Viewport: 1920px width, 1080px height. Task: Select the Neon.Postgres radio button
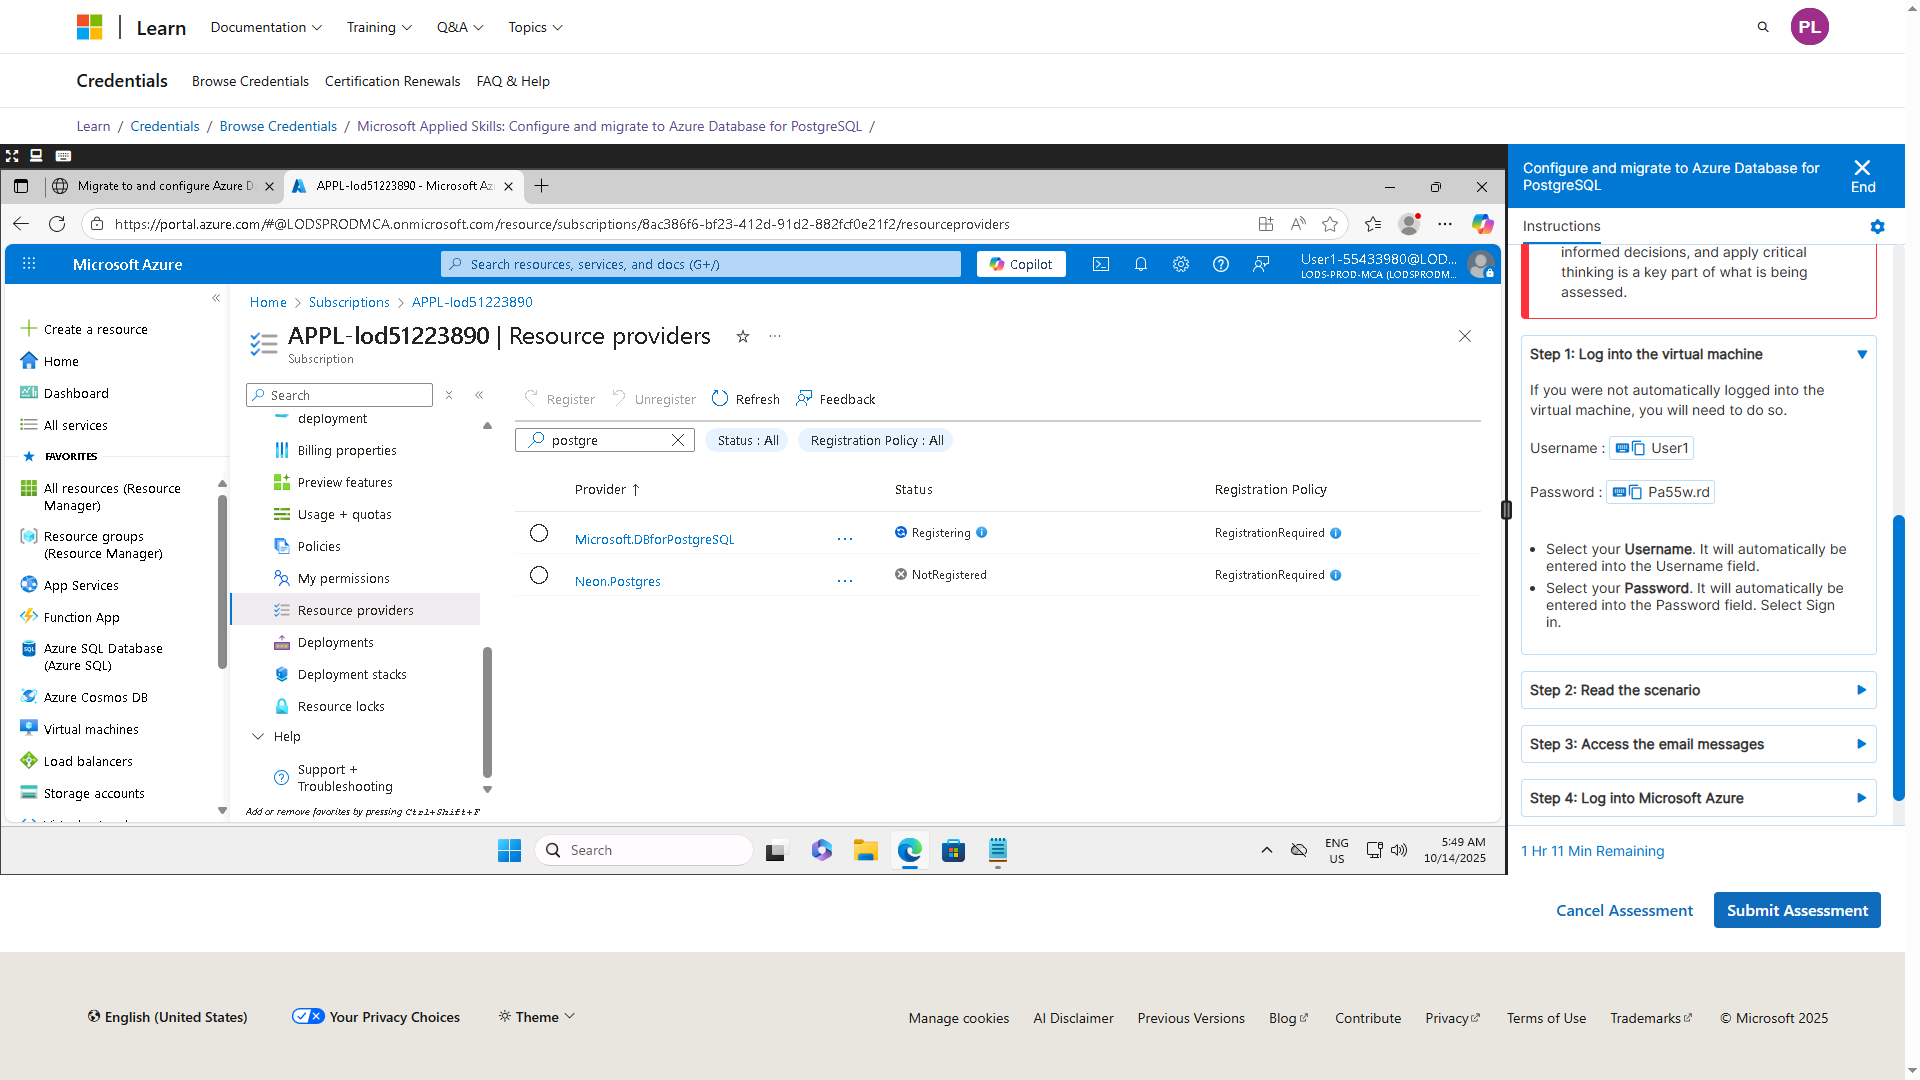539,575
